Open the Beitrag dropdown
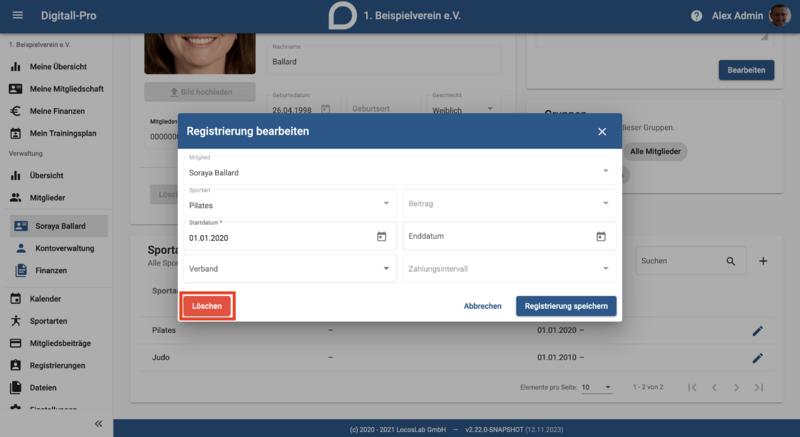800x437 pixels. [509, 203]
